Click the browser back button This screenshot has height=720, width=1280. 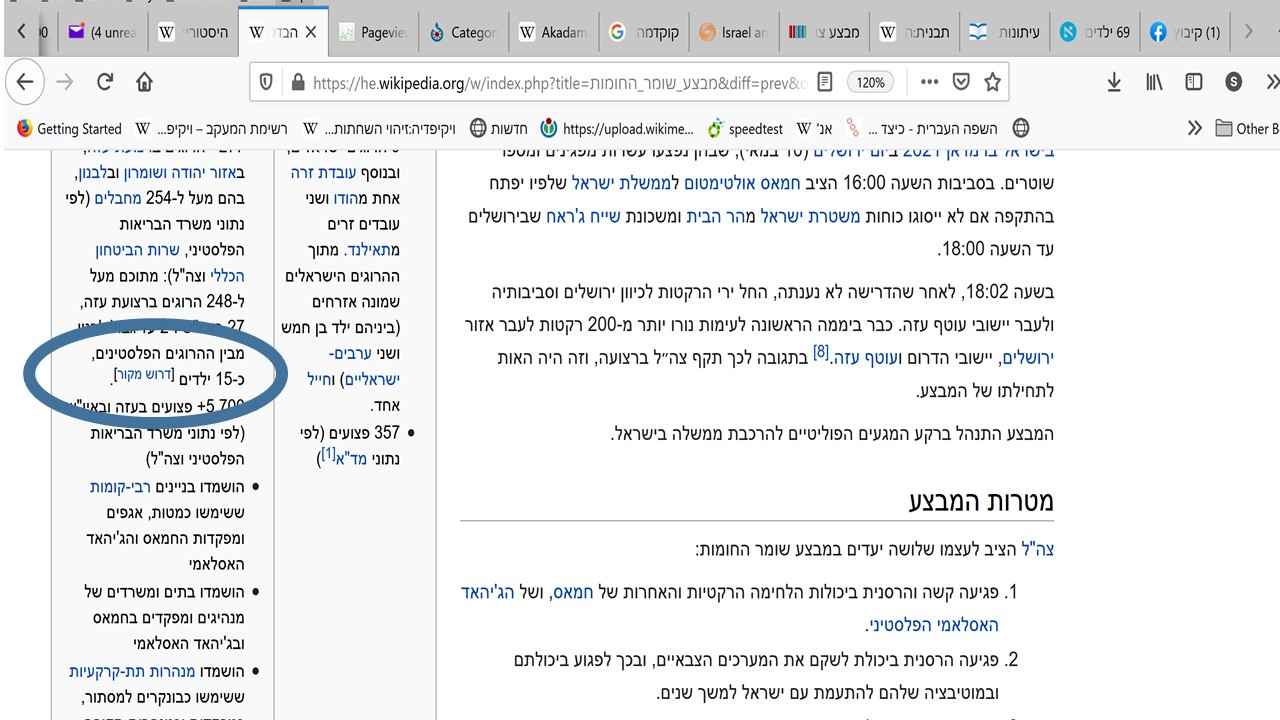point(26,83)
